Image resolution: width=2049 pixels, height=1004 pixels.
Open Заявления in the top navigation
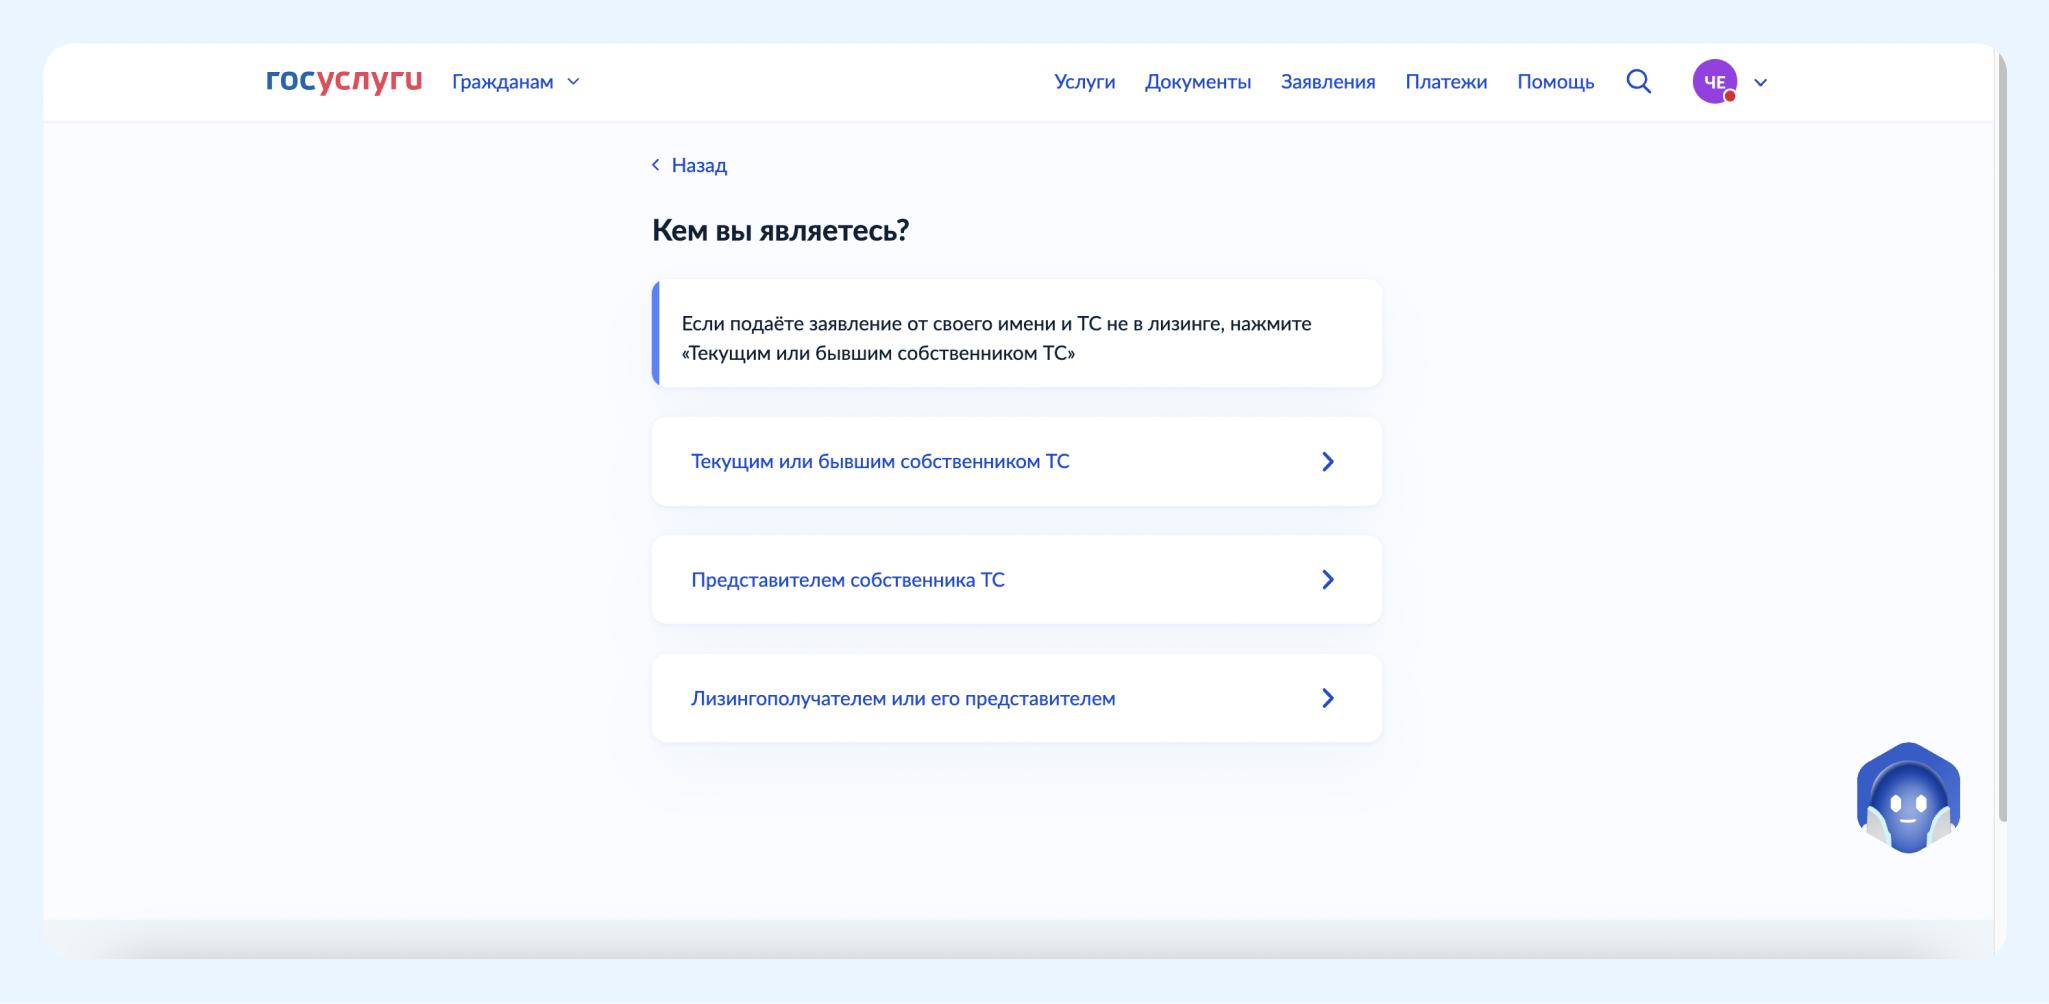[1327, 82]
